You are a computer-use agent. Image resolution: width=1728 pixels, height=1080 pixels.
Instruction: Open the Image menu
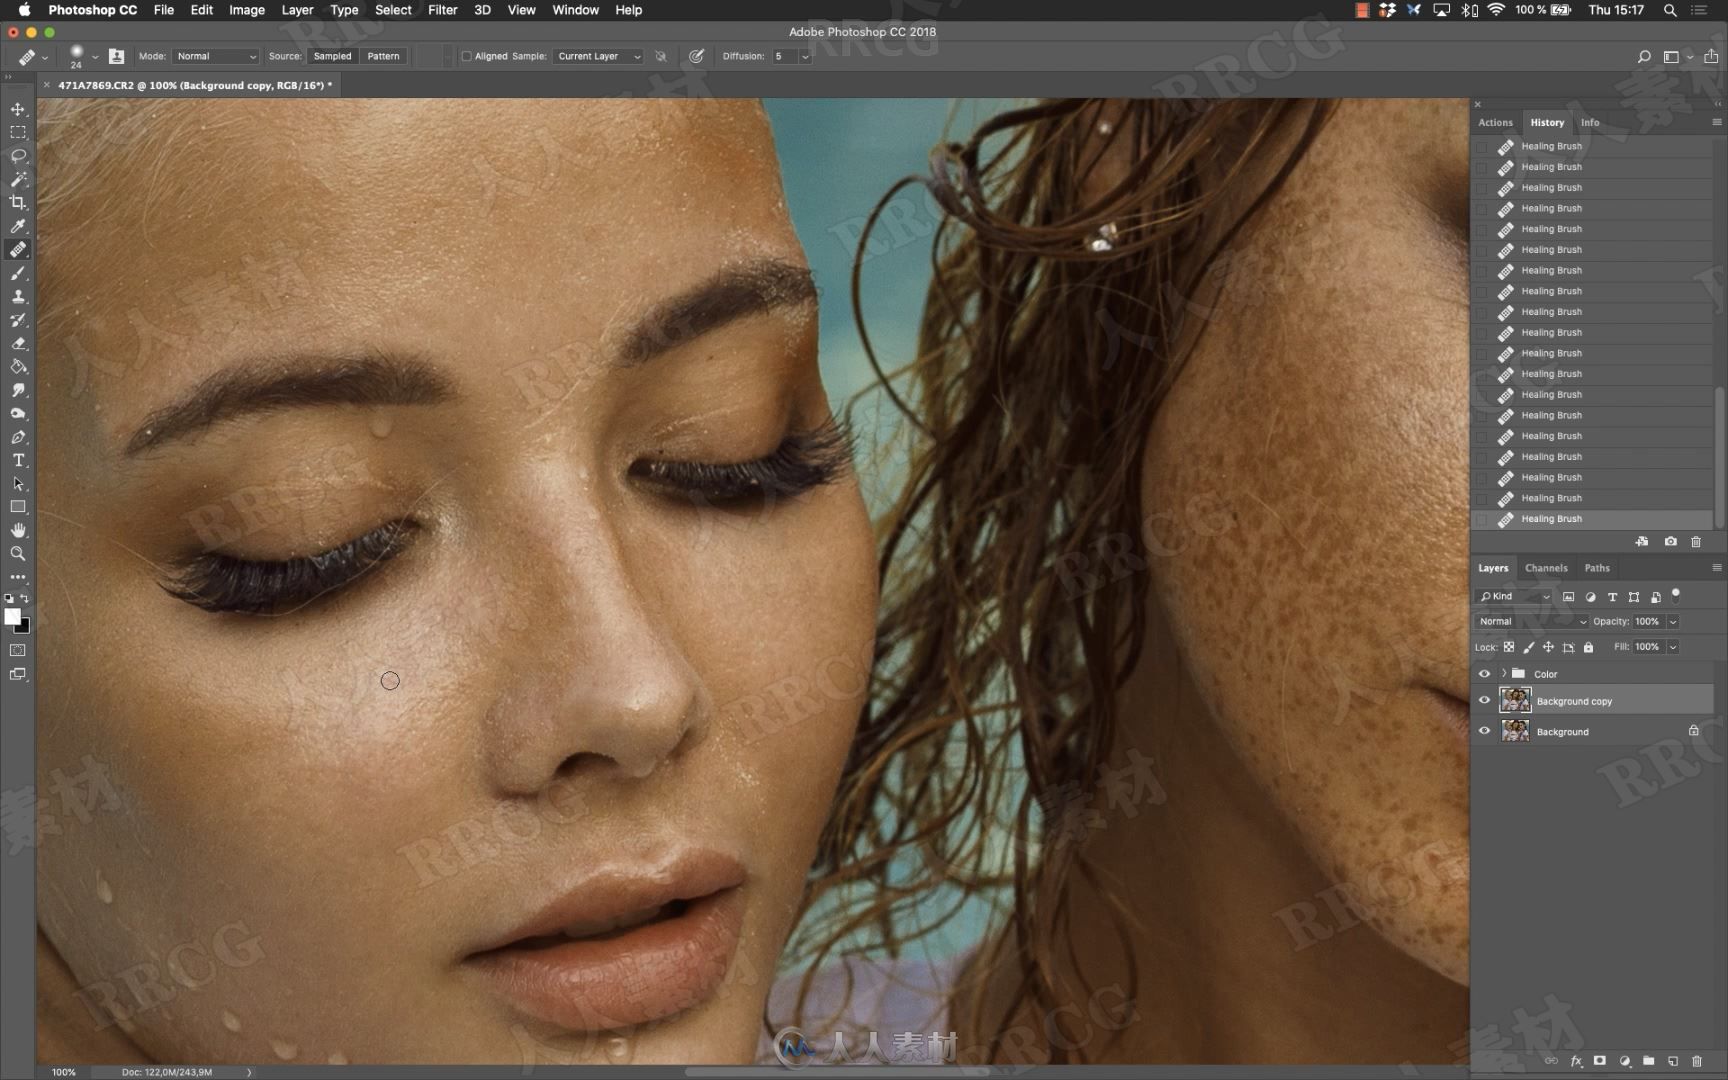coord(247,10)
